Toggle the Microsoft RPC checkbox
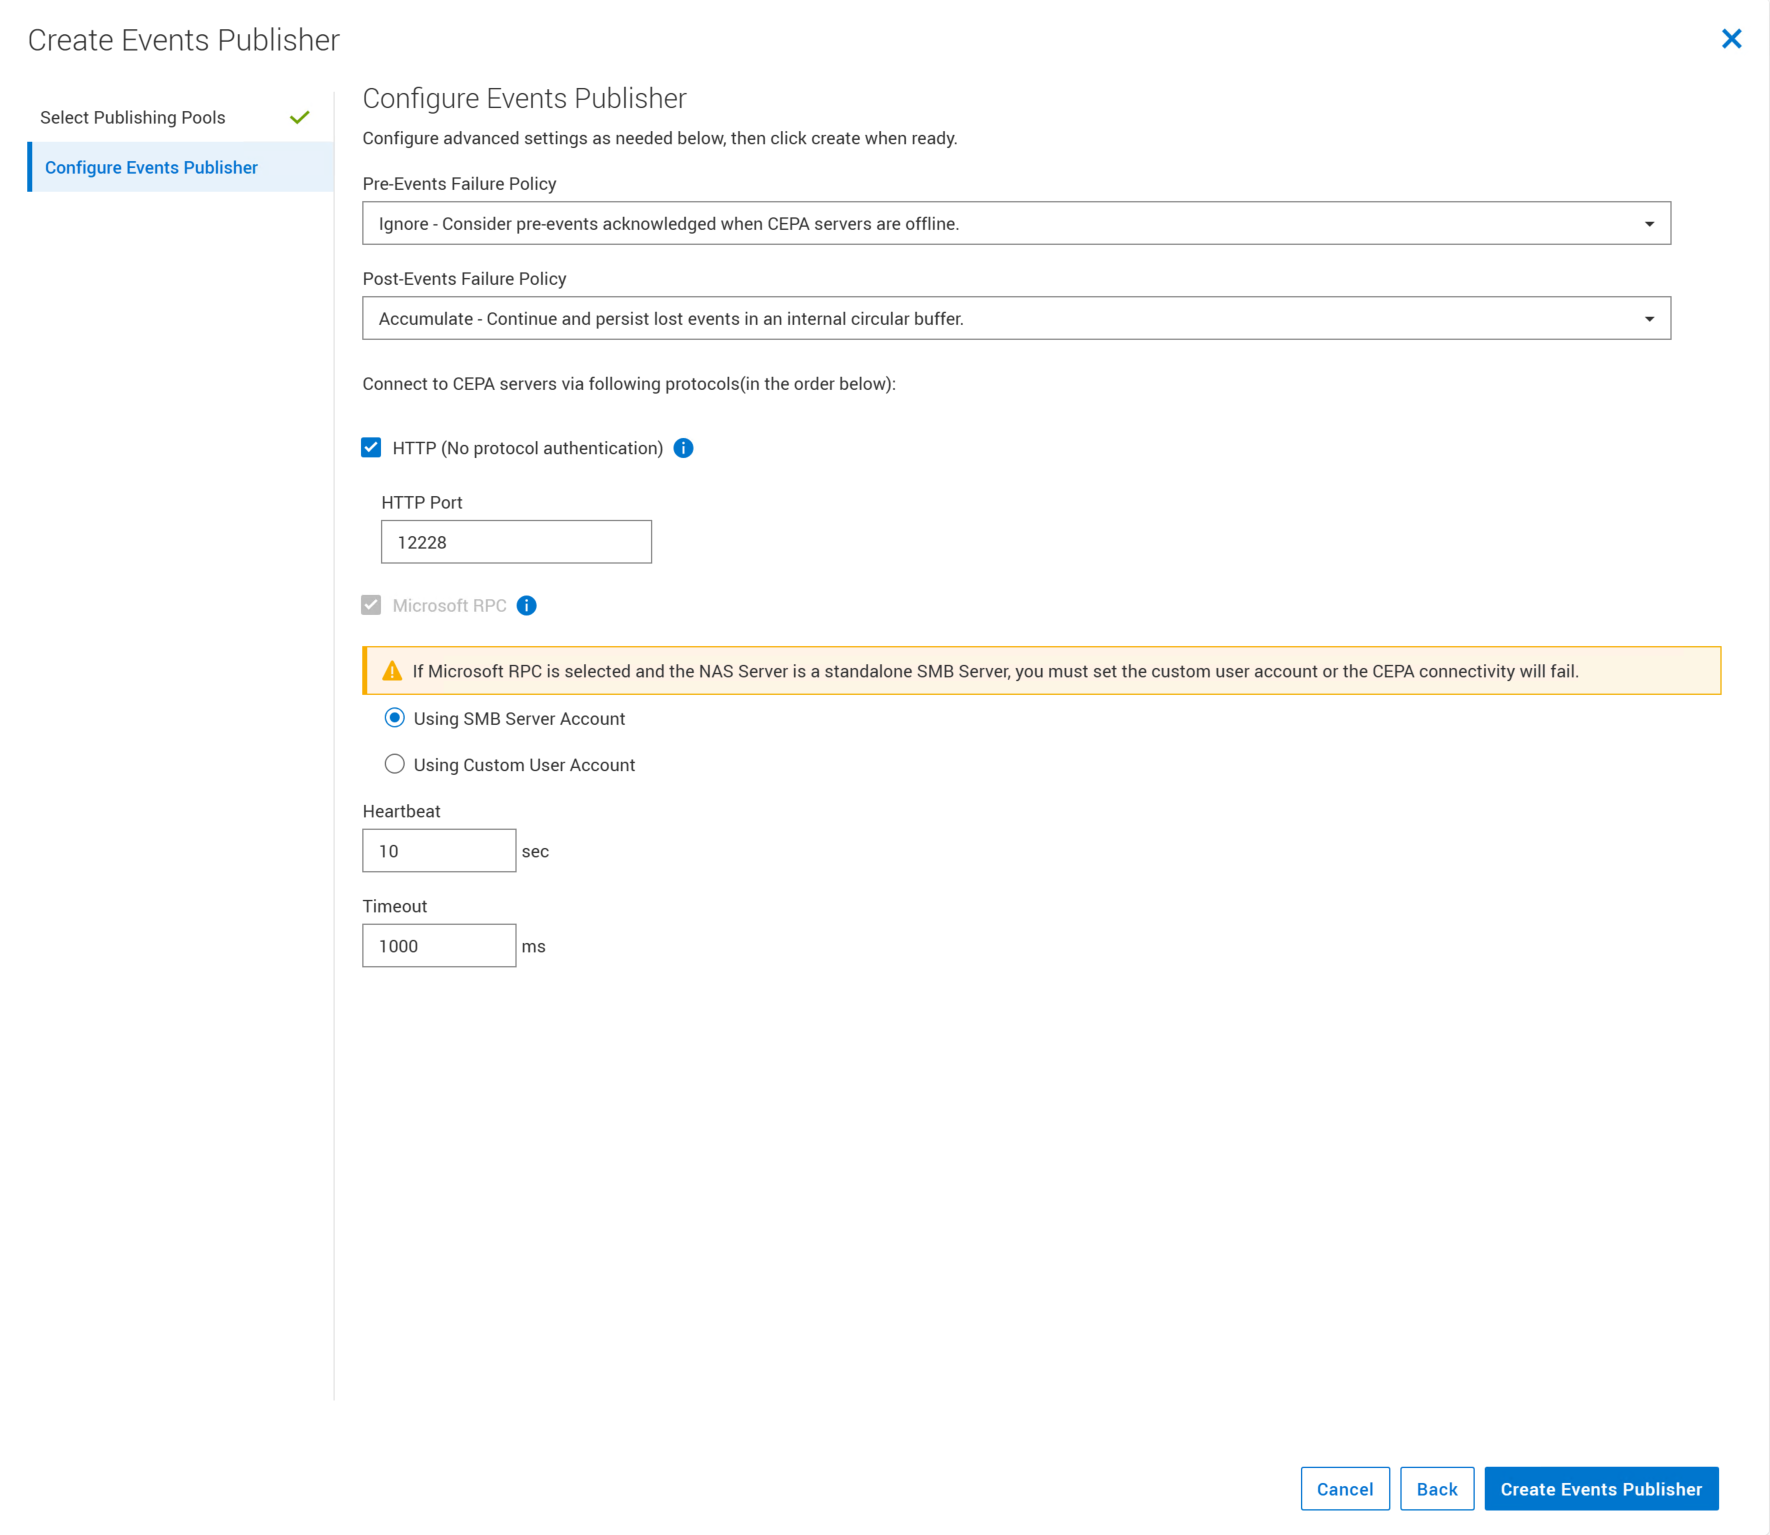Screen dimensions: 1770x1535 [371, 606]
